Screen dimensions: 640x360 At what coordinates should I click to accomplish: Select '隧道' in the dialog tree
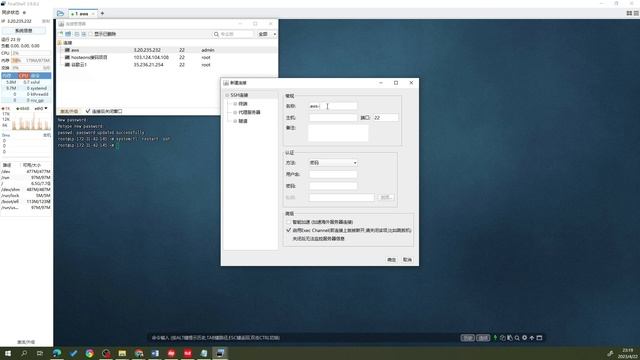pyautogui.click(x=243, y=121)
